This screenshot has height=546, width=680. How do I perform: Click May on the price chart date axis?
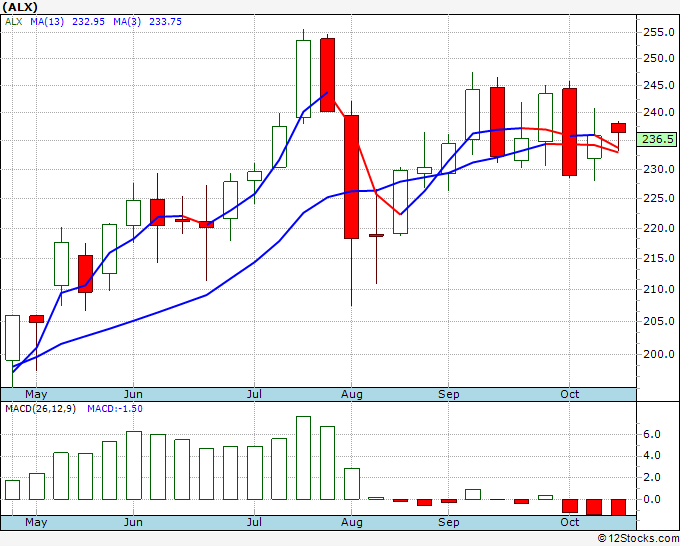coord(36,394)
